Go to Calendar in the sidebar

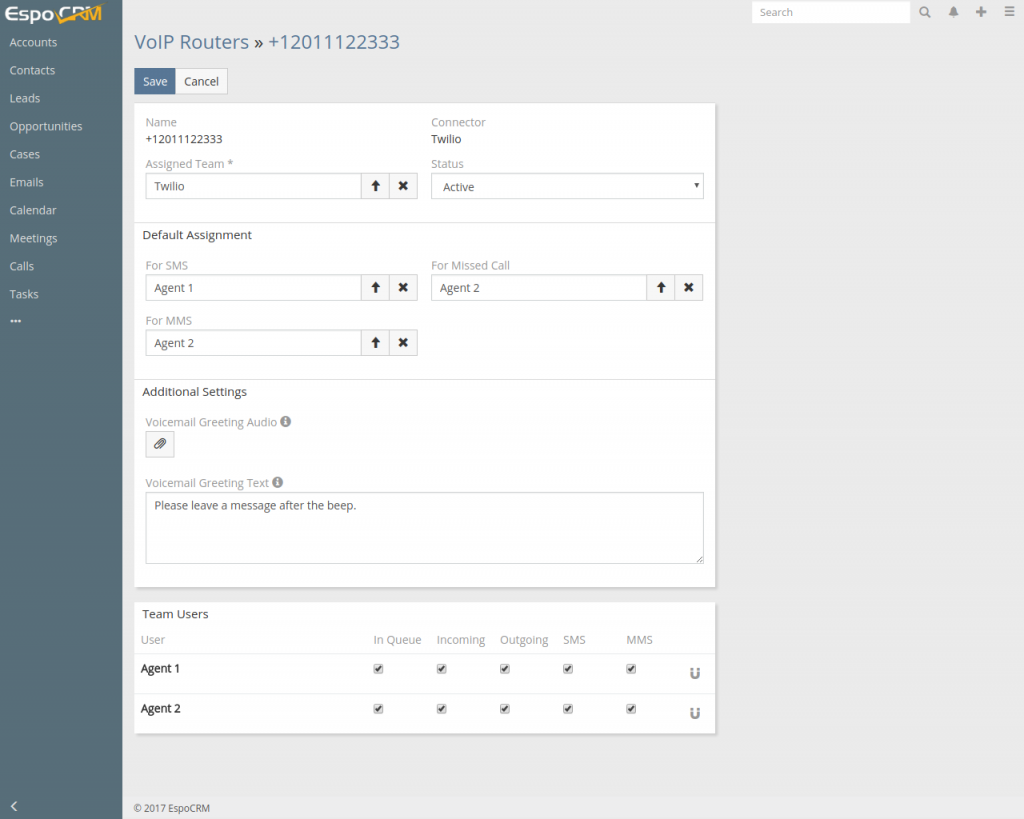coord(33,210)
